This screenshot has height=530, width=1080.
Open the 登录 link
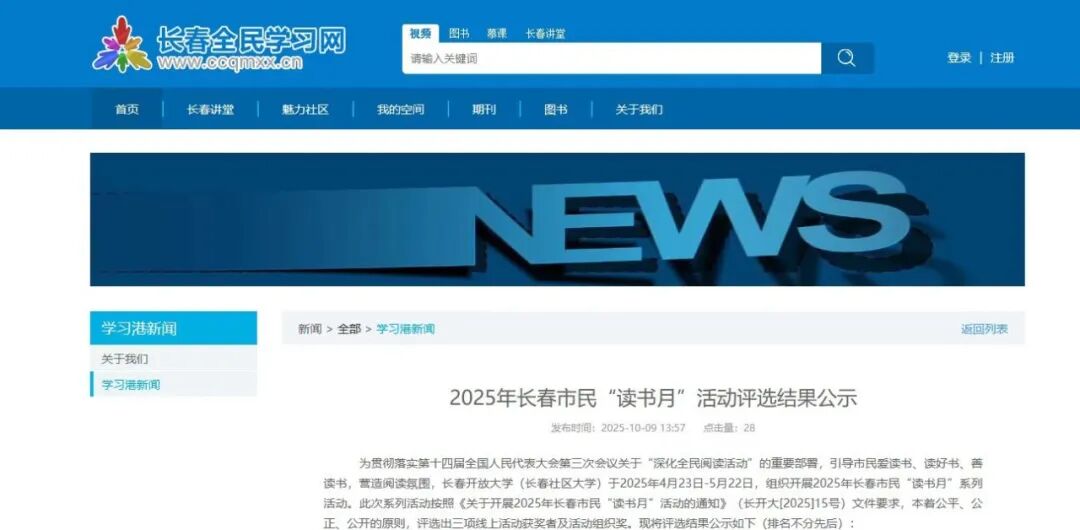(x=959, y=58)
